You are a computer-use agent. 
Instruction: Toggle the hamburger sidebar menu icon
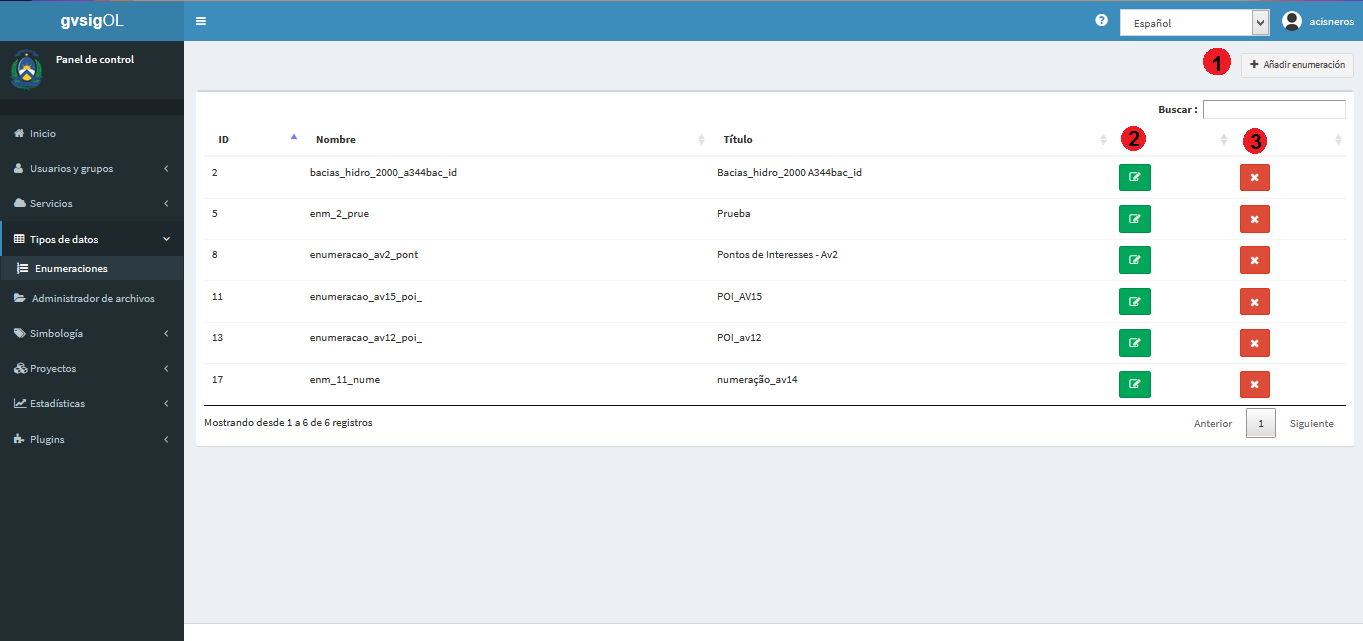pyautogui.click(x=201, y=21)
